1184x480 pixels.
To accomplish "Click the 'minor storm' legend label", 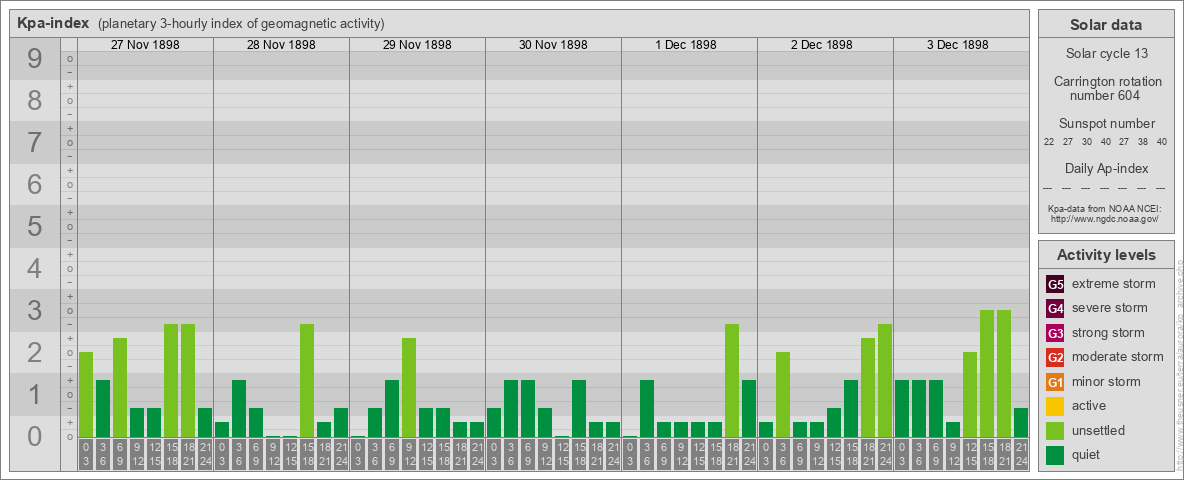I will (1106, 382).
